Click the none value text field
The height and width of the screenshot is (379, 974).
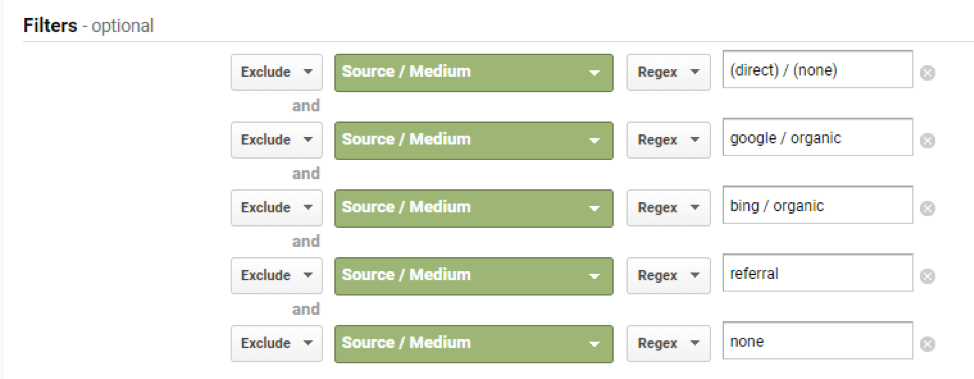[817, 340]
